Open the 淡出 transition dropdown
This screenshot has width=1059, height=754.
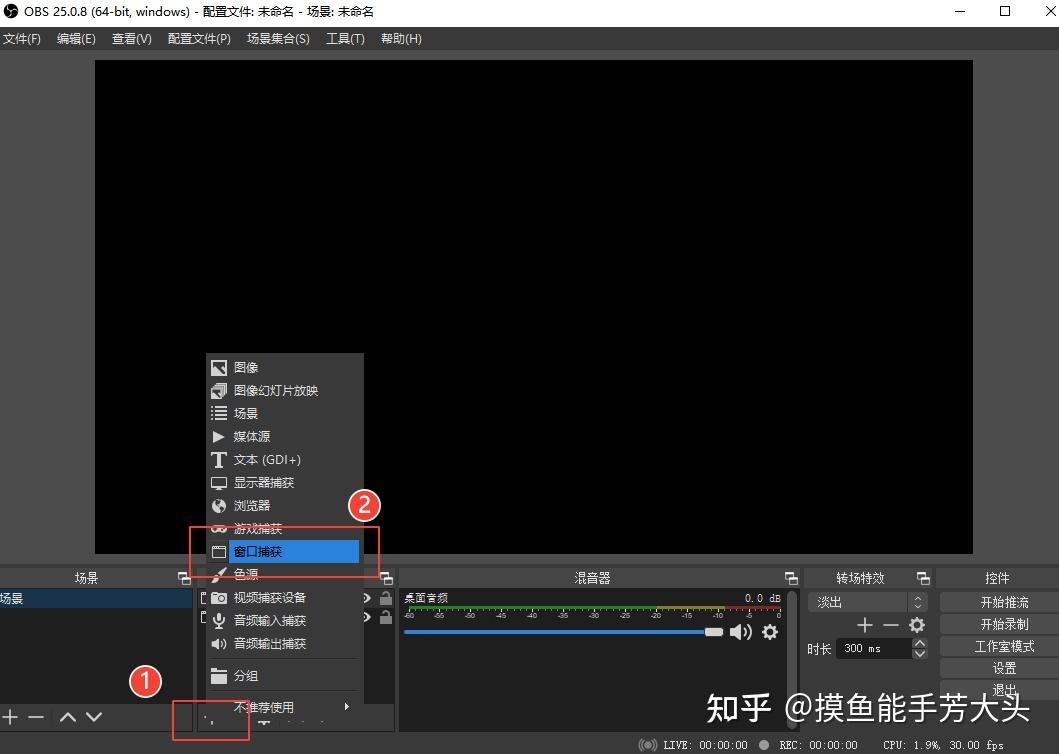867,601
